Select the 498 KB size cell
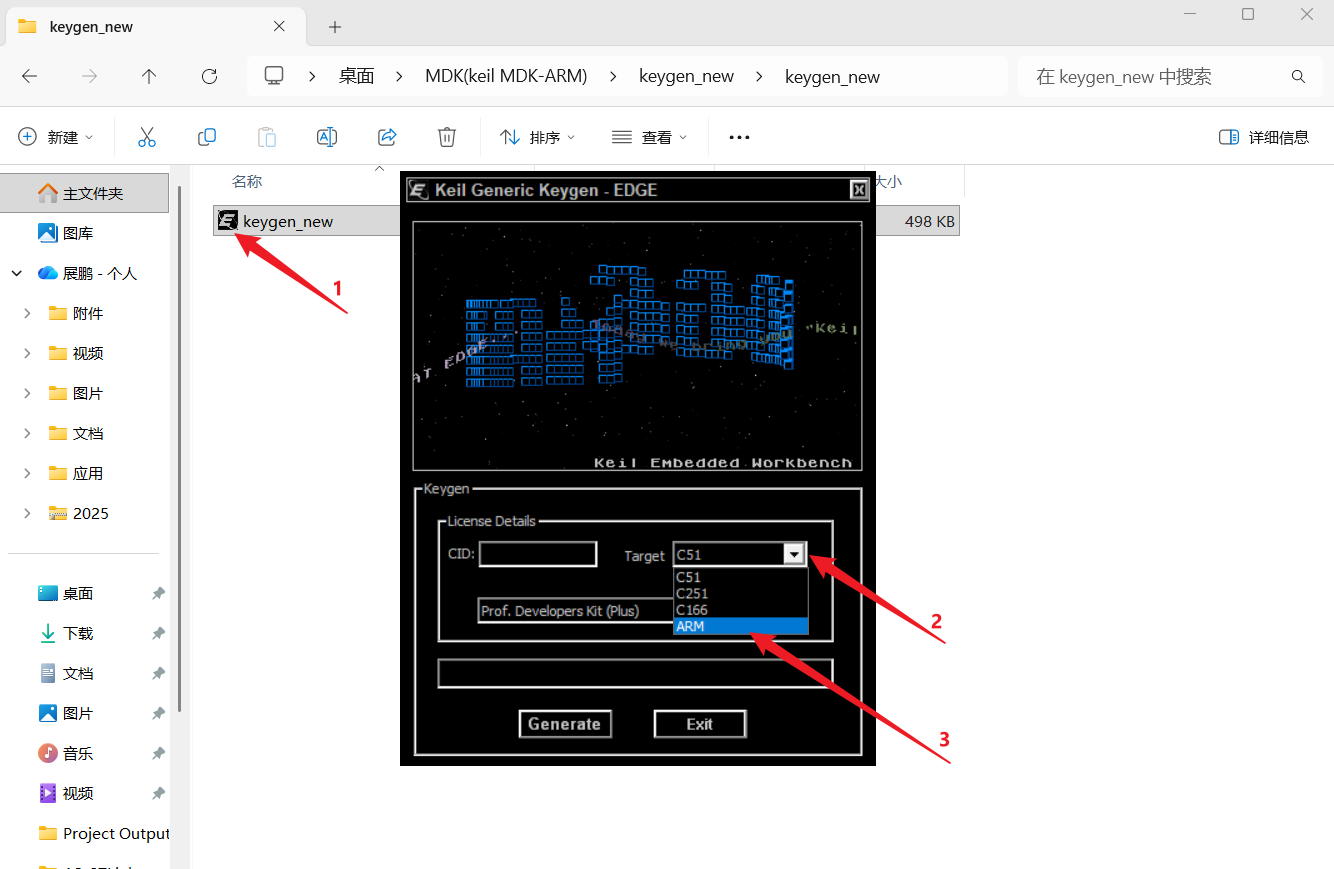 (930, 221)
